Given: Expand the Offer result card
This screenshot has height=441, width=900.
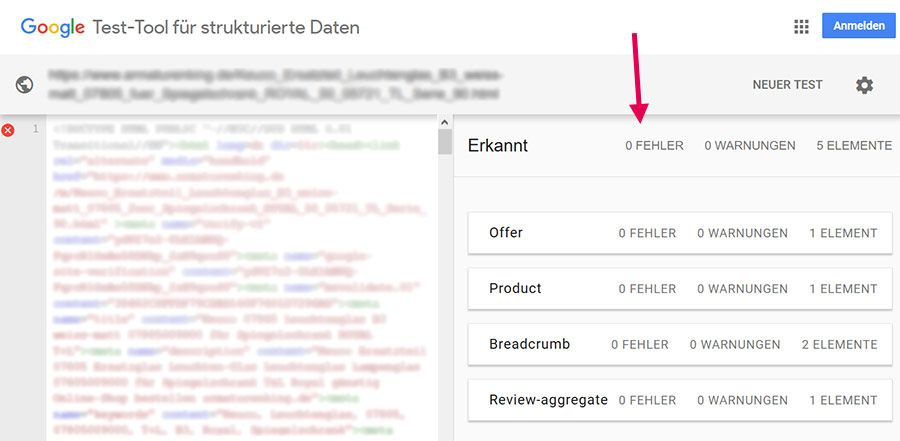Looking at the screenshot, I should (680, 233).
